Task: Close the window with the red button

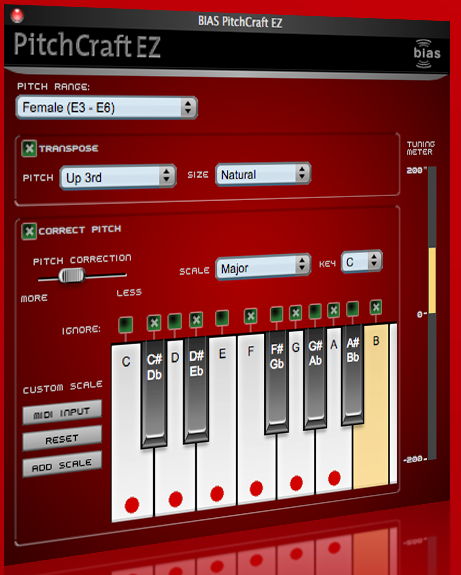Action: click(17, 15)
